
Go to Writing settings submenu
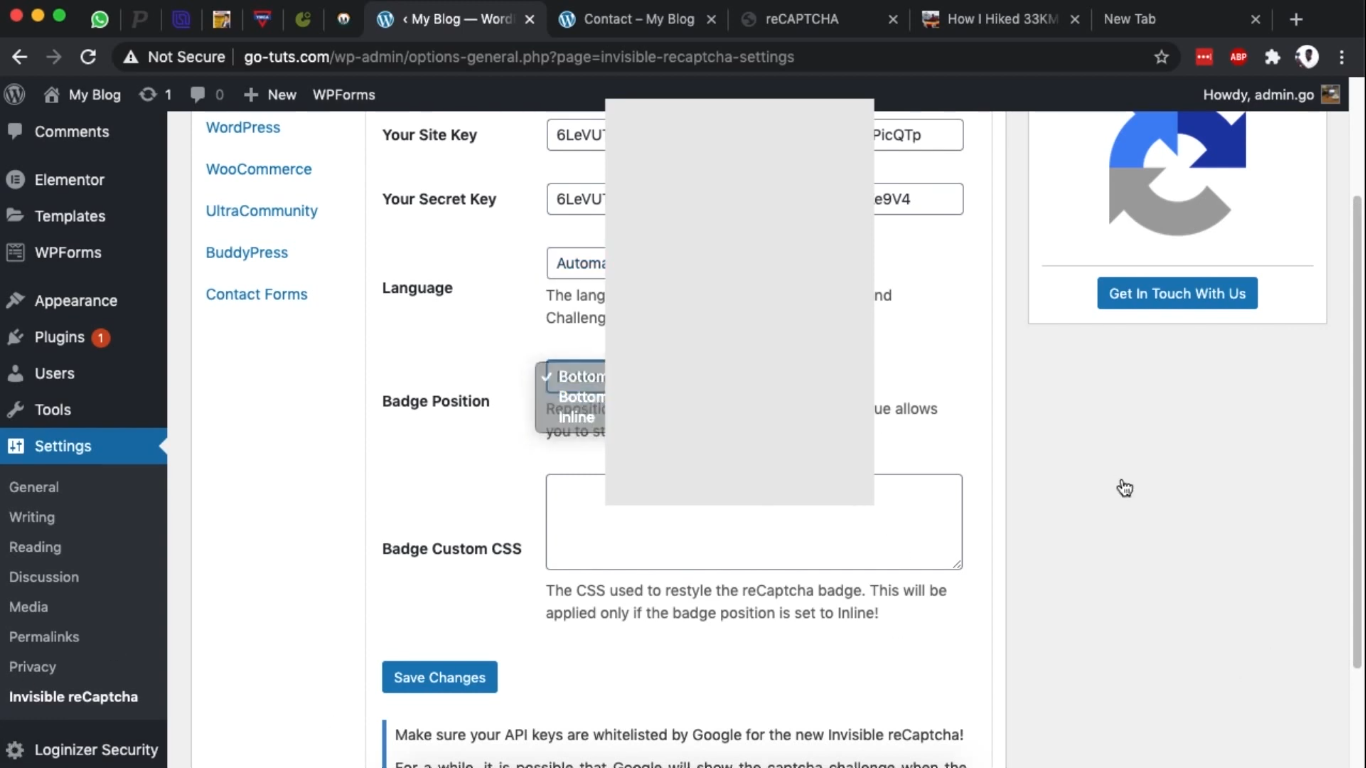click(32, 517)
